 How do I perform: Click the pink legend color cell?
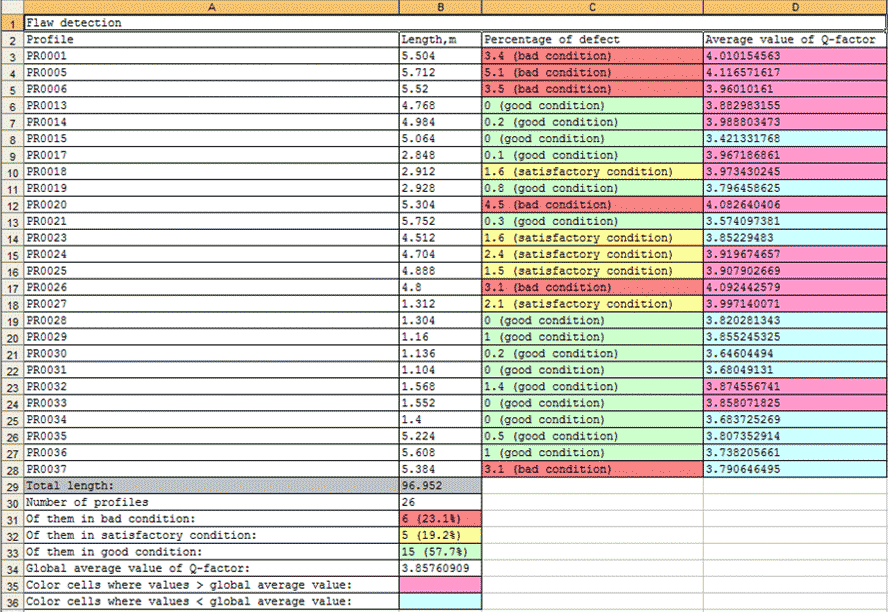pyautogui.click(x=439, y=584)
